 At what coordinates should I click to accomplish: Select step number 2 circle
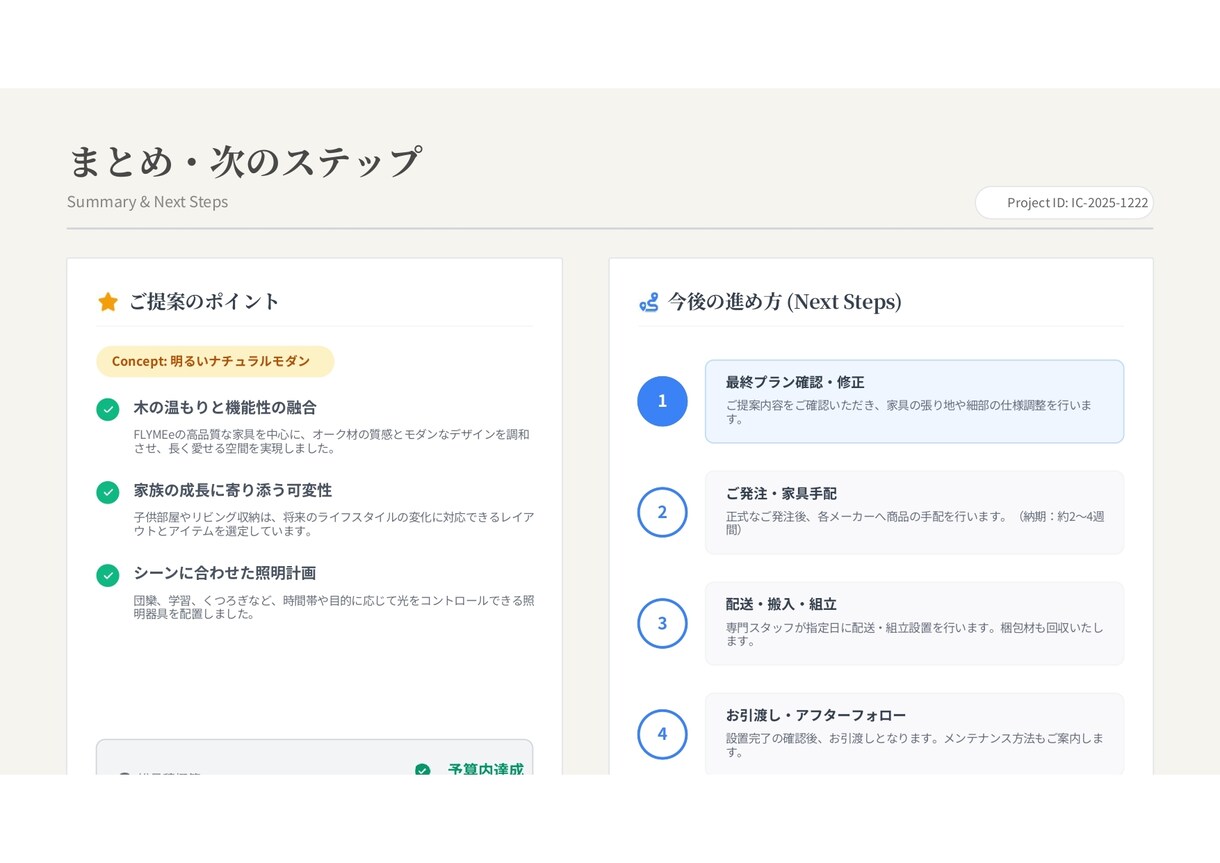click(662, 512)
